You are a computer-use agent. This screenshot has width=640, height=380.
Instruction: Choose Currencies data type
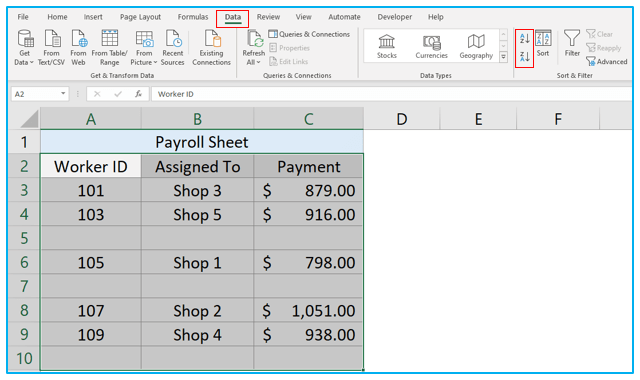[x=431, y=47]
